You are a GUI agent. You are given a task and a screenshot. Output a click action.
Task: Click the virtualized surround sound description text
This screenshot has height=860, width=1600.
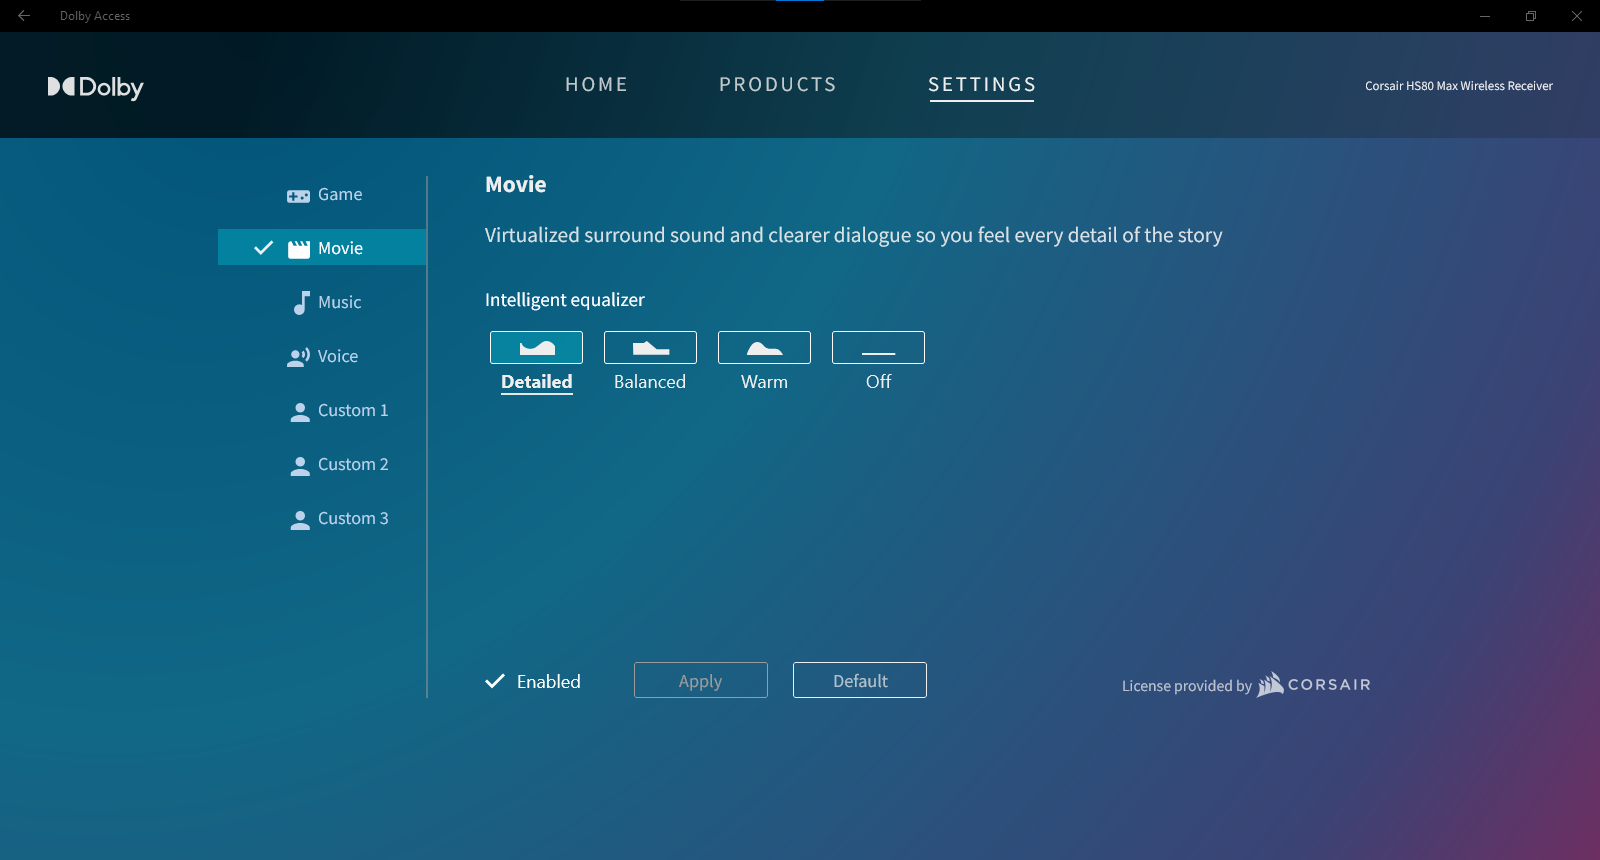pyautogui.click(x=854, y=236)
